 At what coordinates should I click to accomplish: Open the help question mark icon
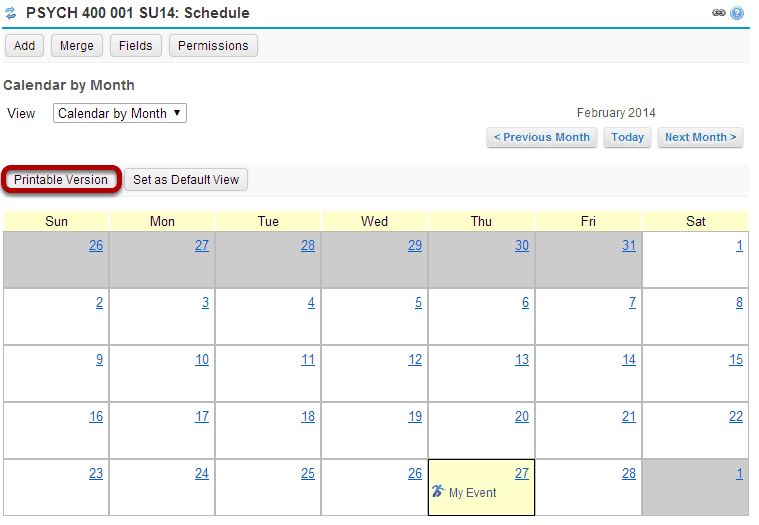[737, 13]
